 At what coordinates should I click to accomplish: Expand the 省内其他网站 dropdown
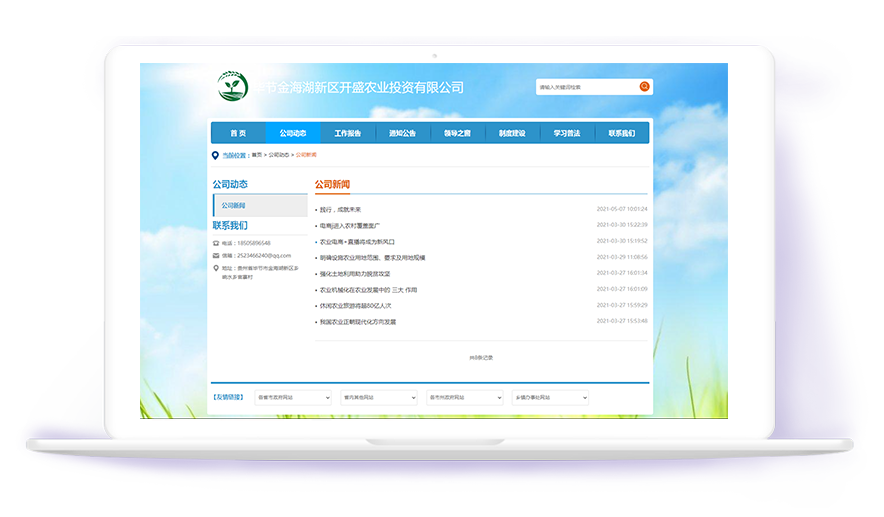coord(378,397)
